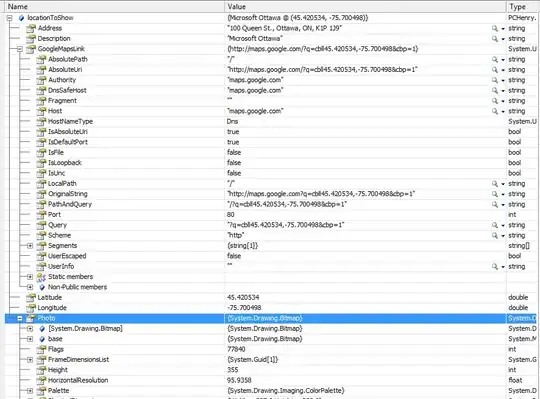Collapse the locationToShow root node
540x399 pixels.
[x=9, y=18]
